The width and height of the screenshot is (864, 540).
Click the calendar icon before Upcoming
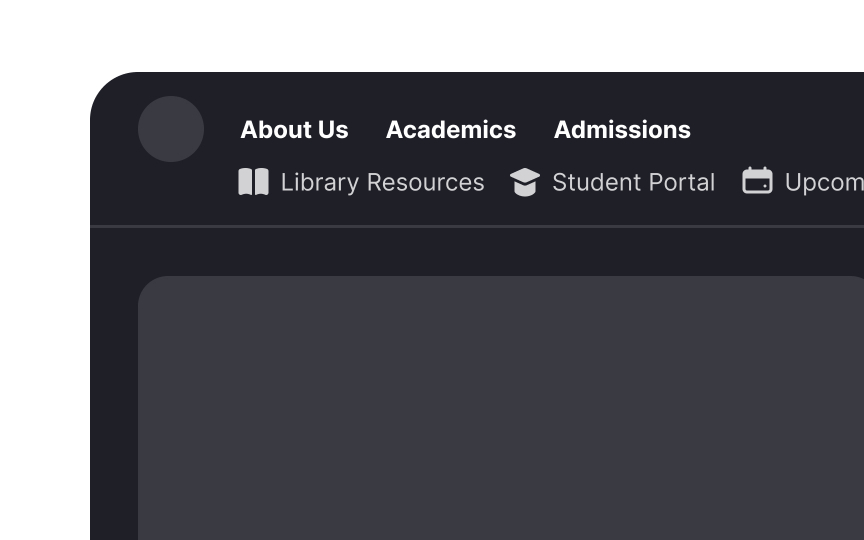pos(757,181)
